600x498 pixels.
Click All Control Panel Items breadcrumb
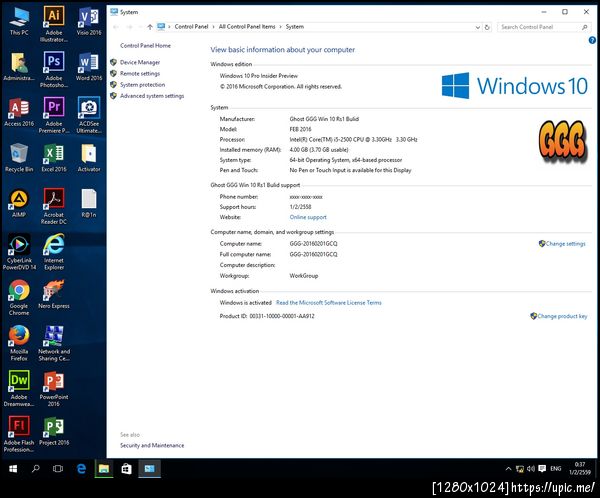pos(247,27)
